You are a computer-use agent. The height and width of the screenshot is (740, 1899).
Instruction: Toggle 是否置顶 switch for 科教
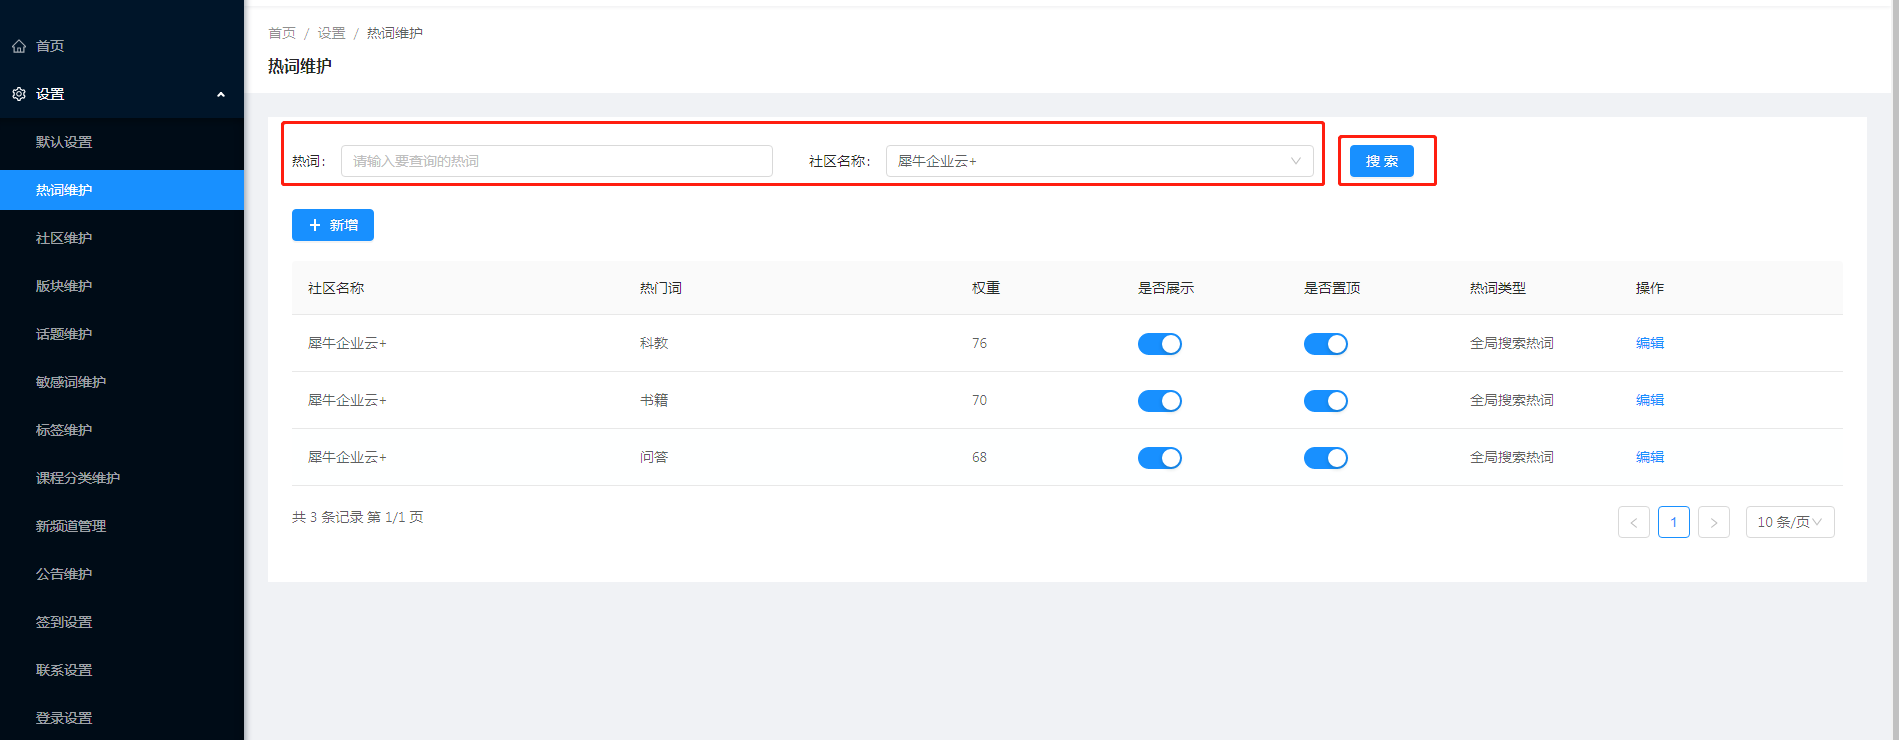(1326, 344)
